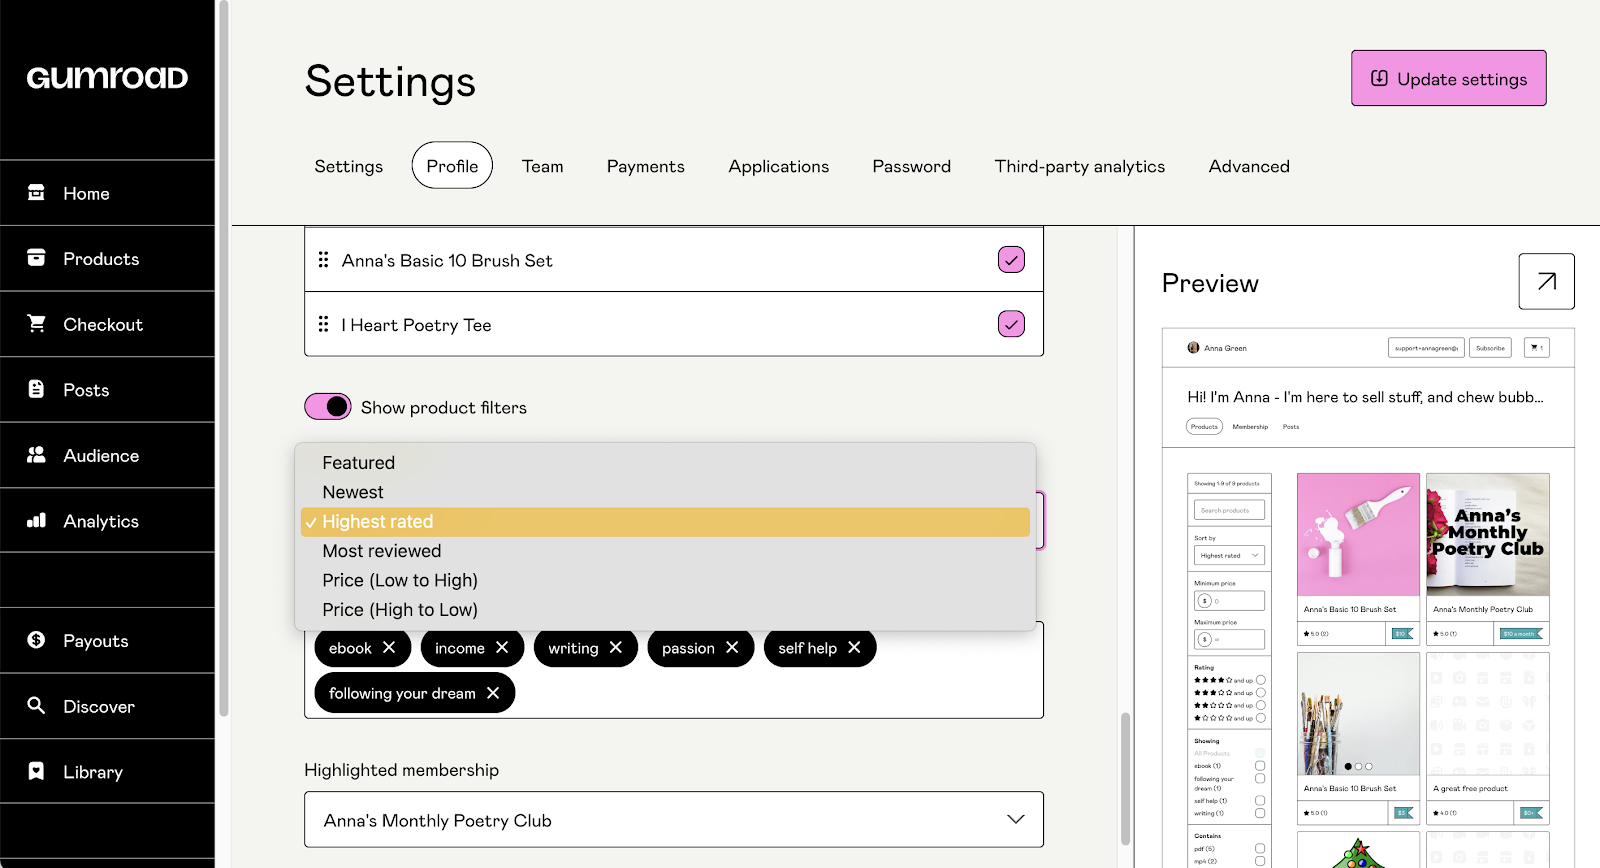Grab the drag handle for I Heart Poetry Tee
The height and width of the screenshot is (868, 1600).
click(323, 324)
